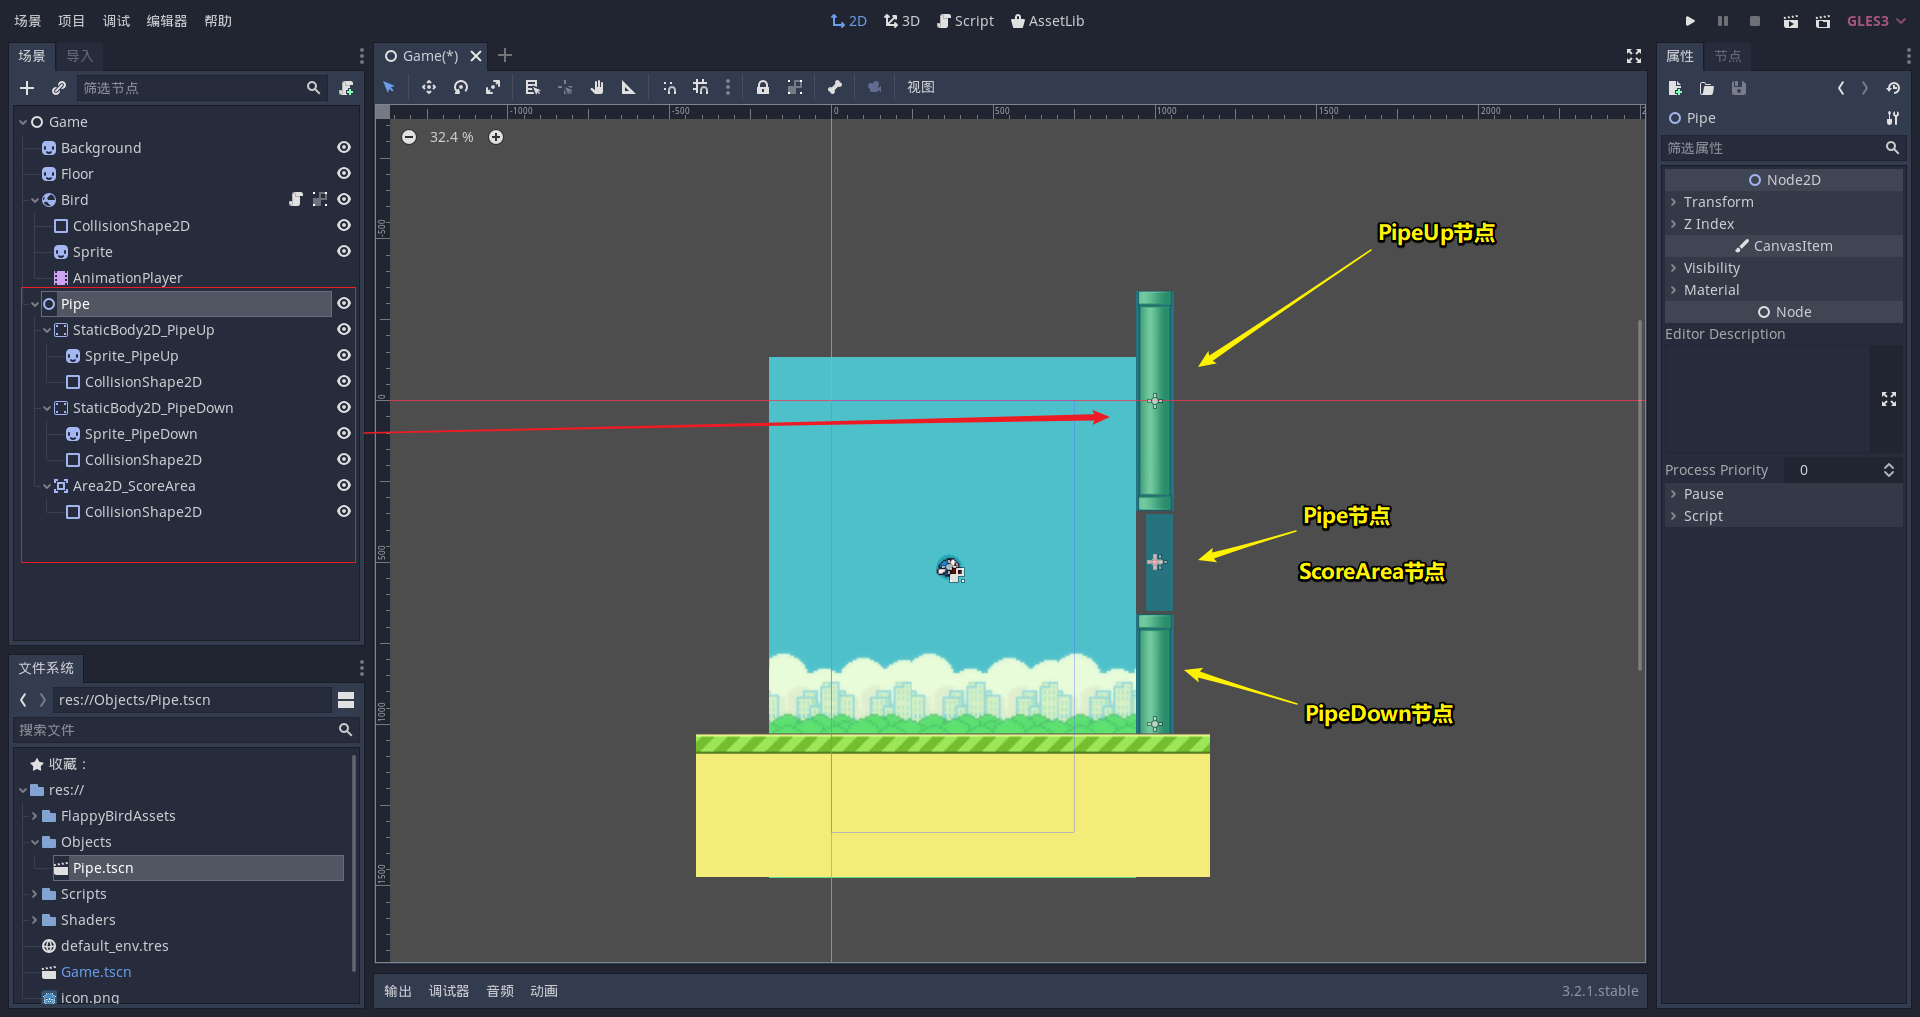Screen dimensions: 1920x1017
Task: Expand the FlappyBirdAssets folder
Action: [x=35, y=816]
